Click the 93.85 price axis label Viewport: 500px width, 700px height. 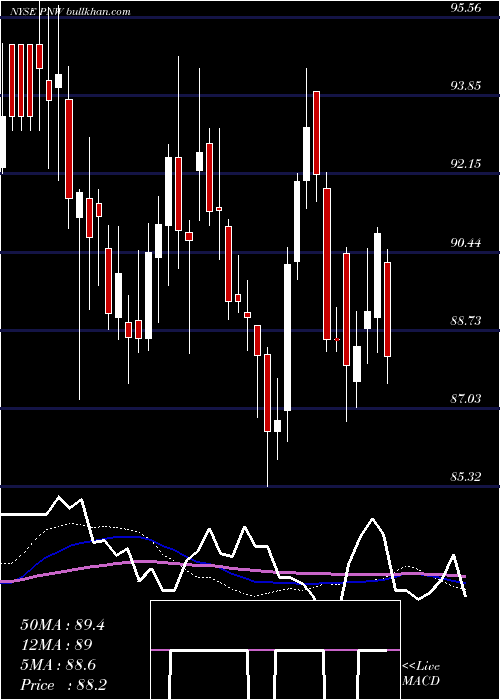466,86
